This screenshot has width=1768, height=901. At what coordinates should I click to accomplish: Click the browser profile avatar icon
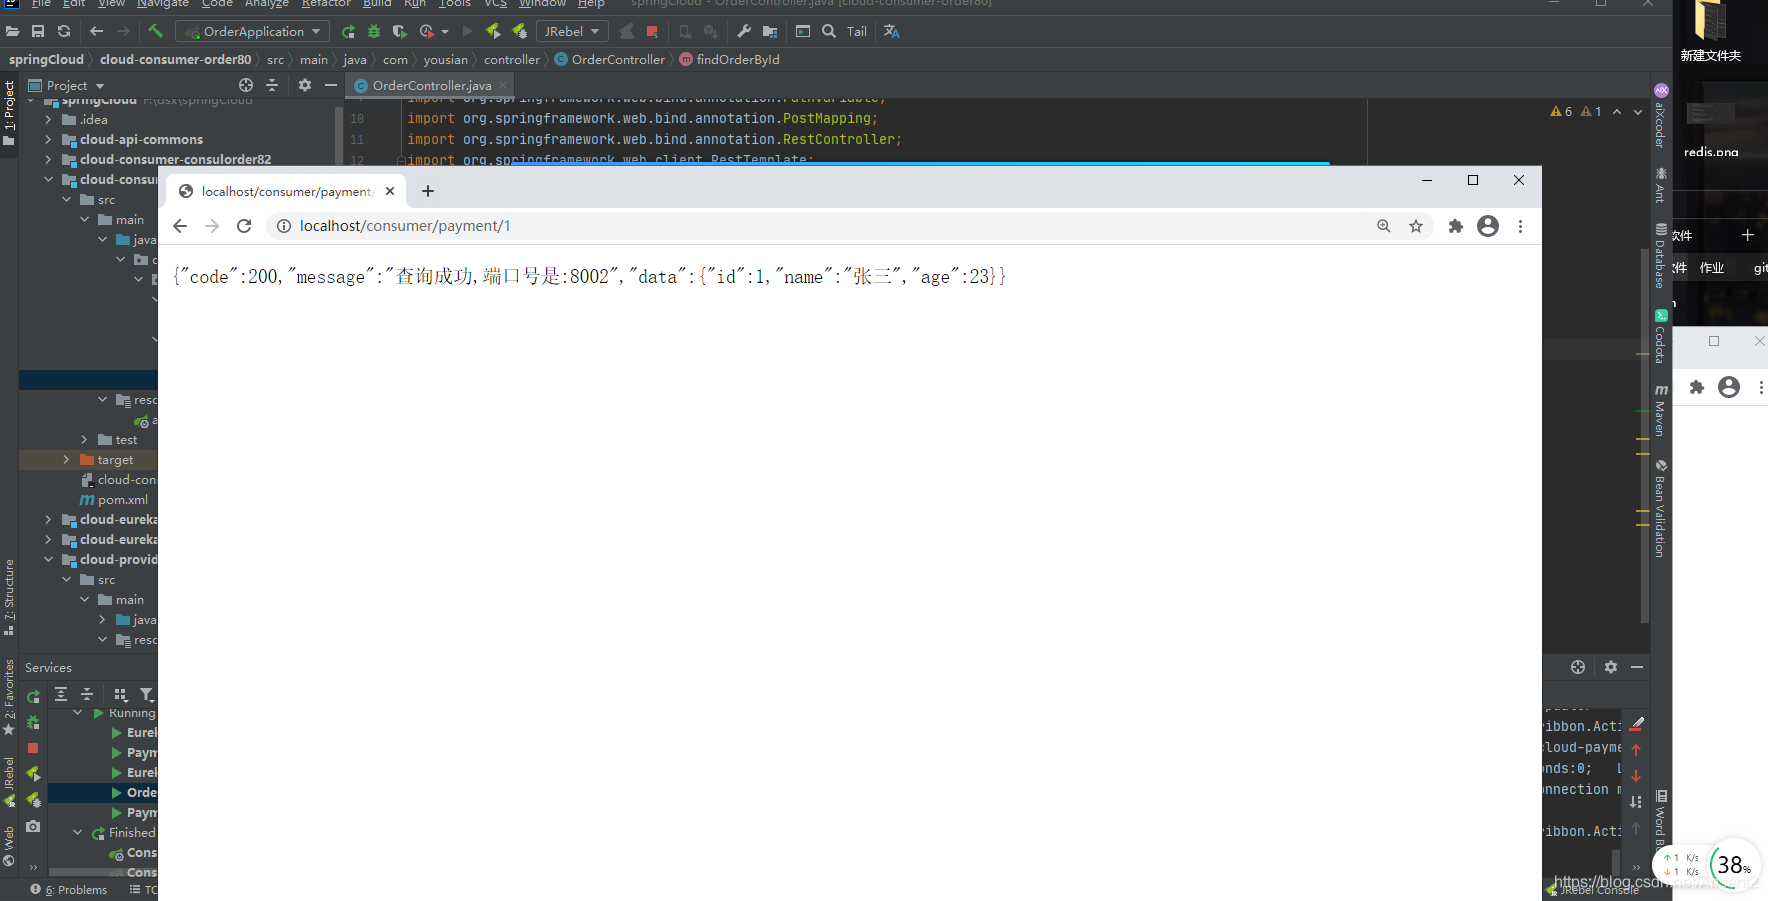pos(1488,226)
